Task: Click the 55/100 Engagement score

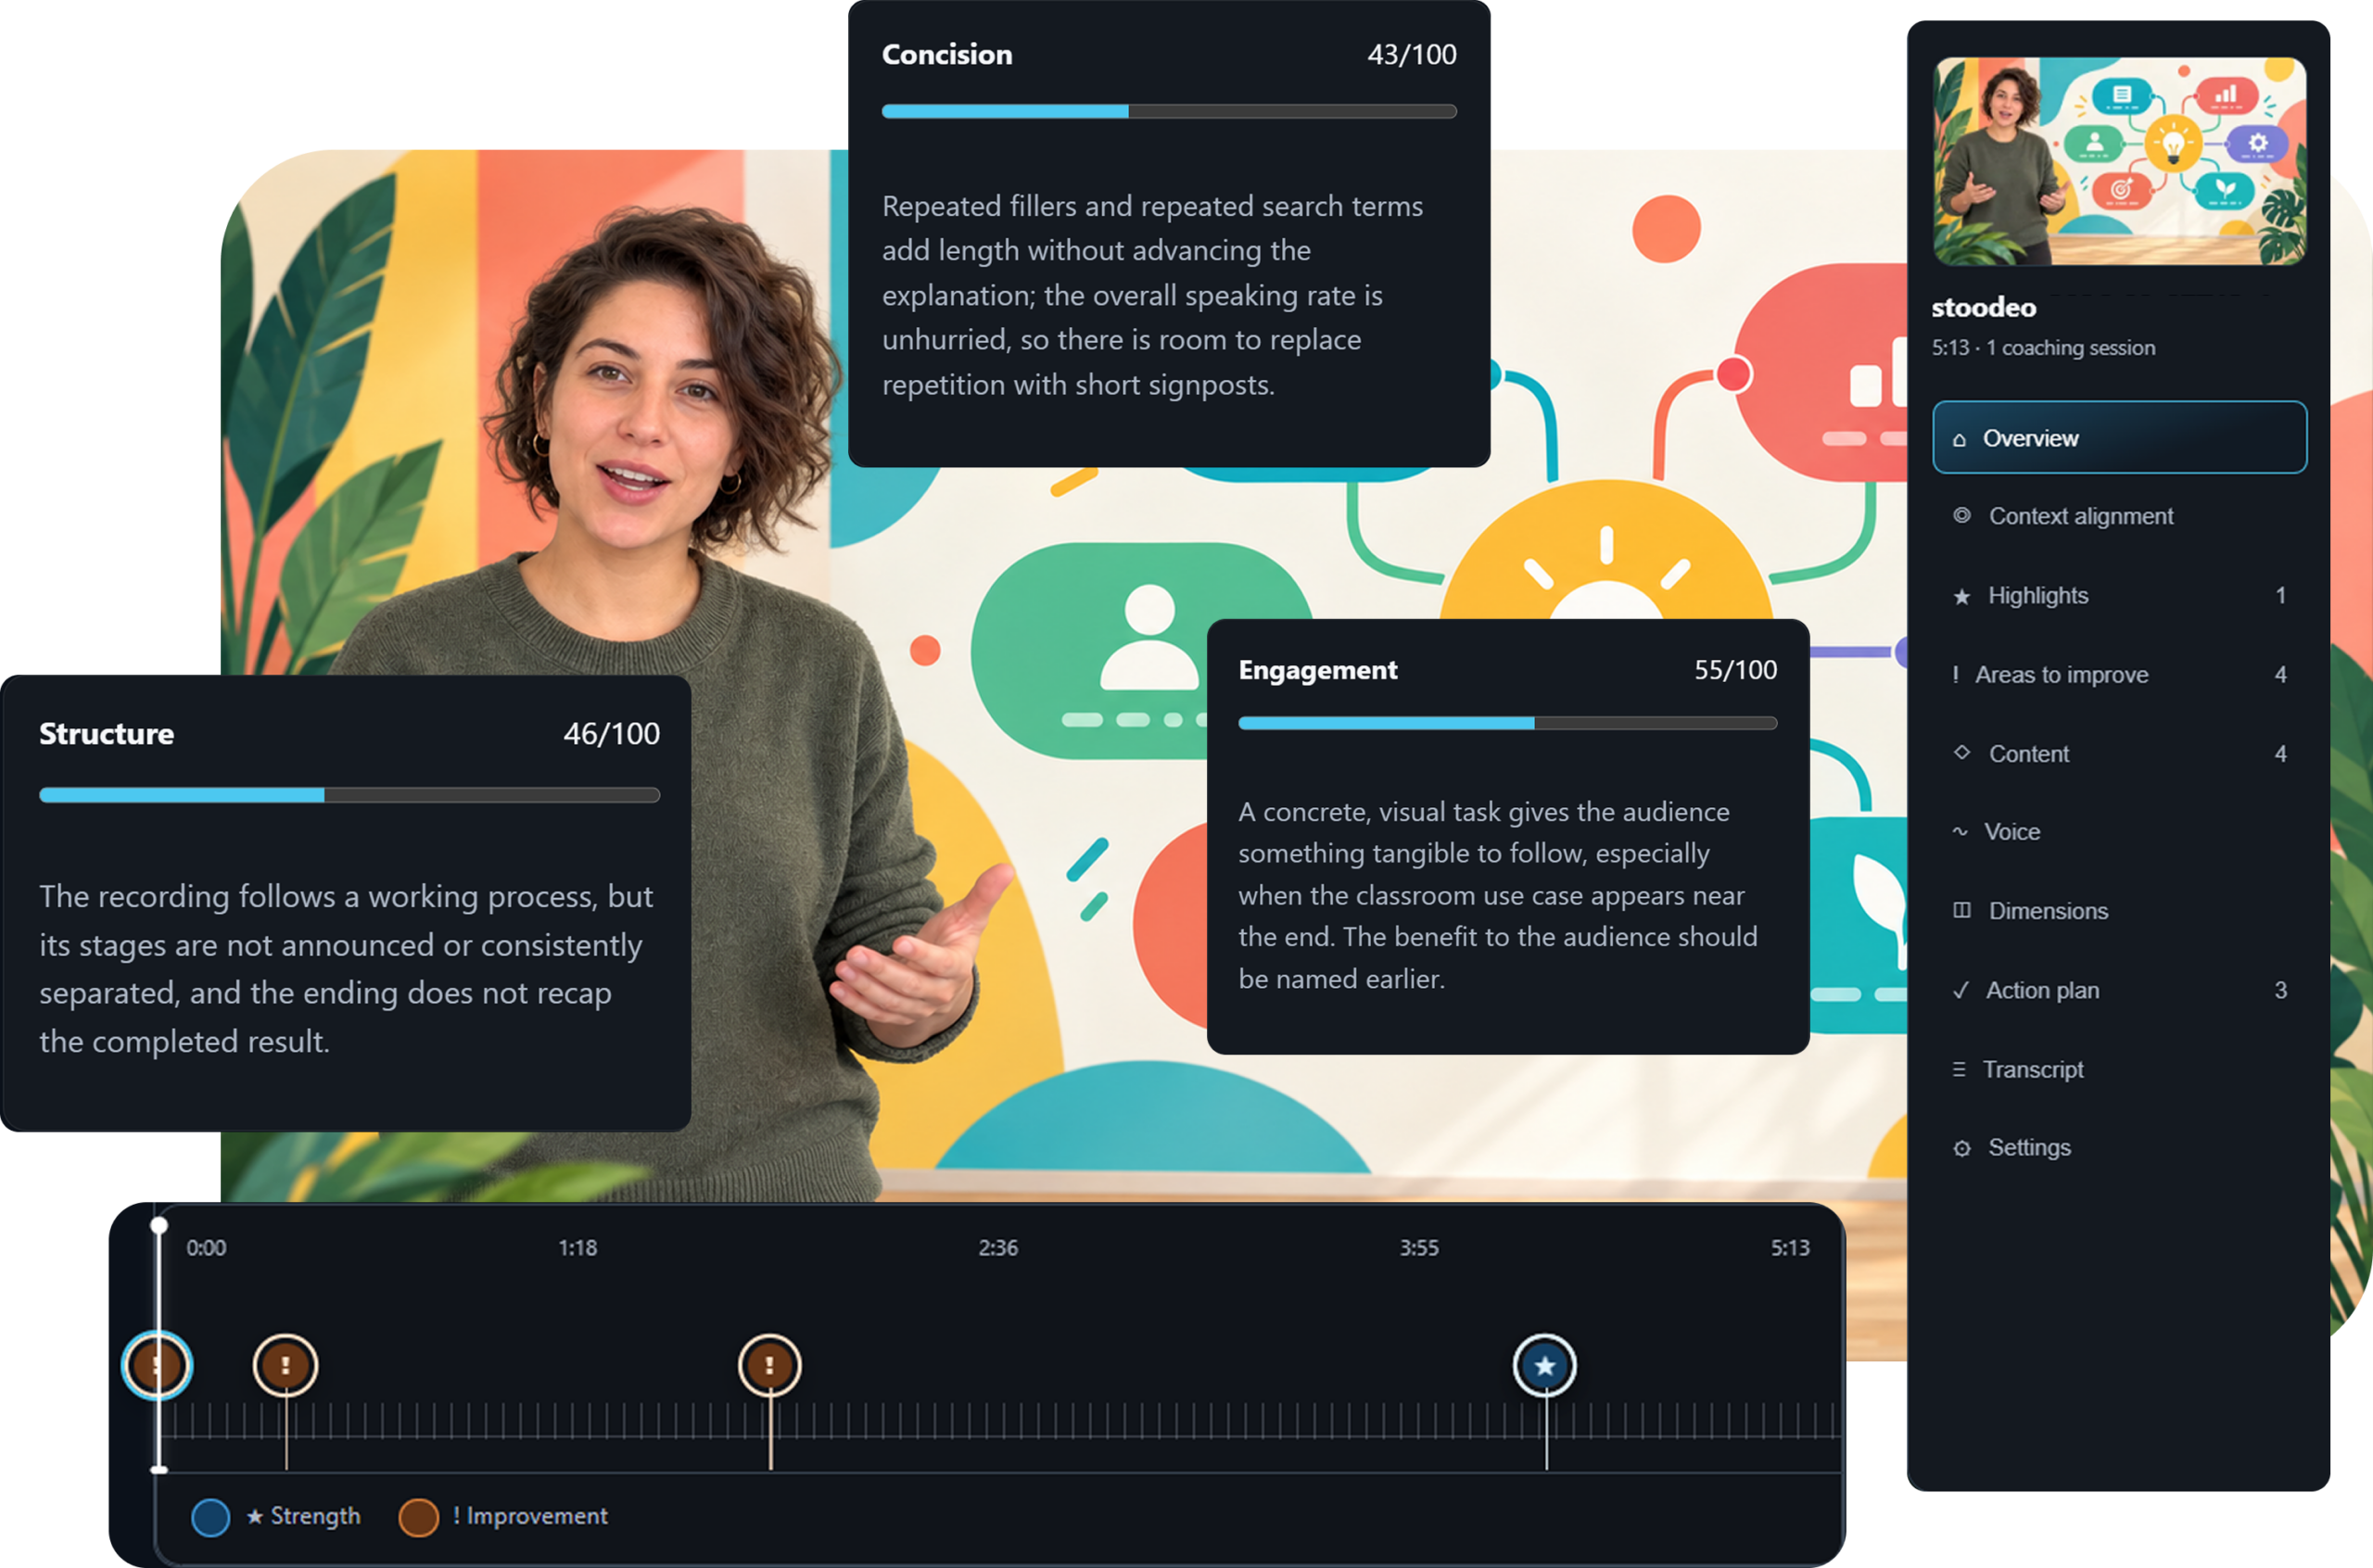Action: point(1735,670)
